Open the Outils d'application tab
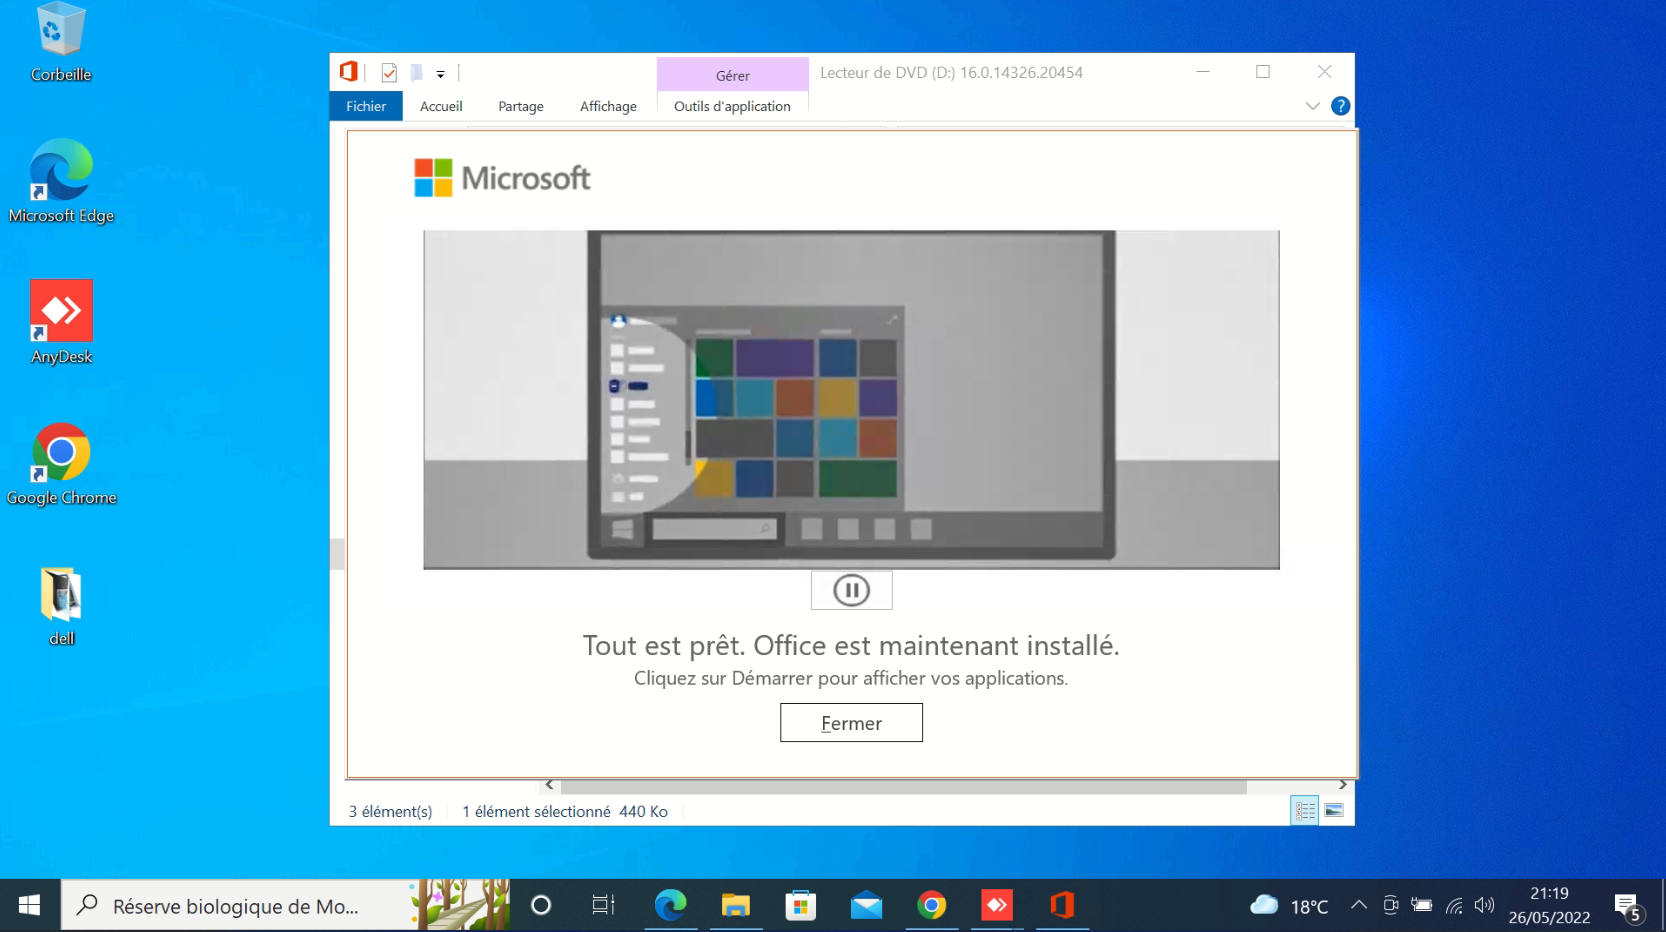Viewport: 1666px width, 932px height. tap(732, 106)
